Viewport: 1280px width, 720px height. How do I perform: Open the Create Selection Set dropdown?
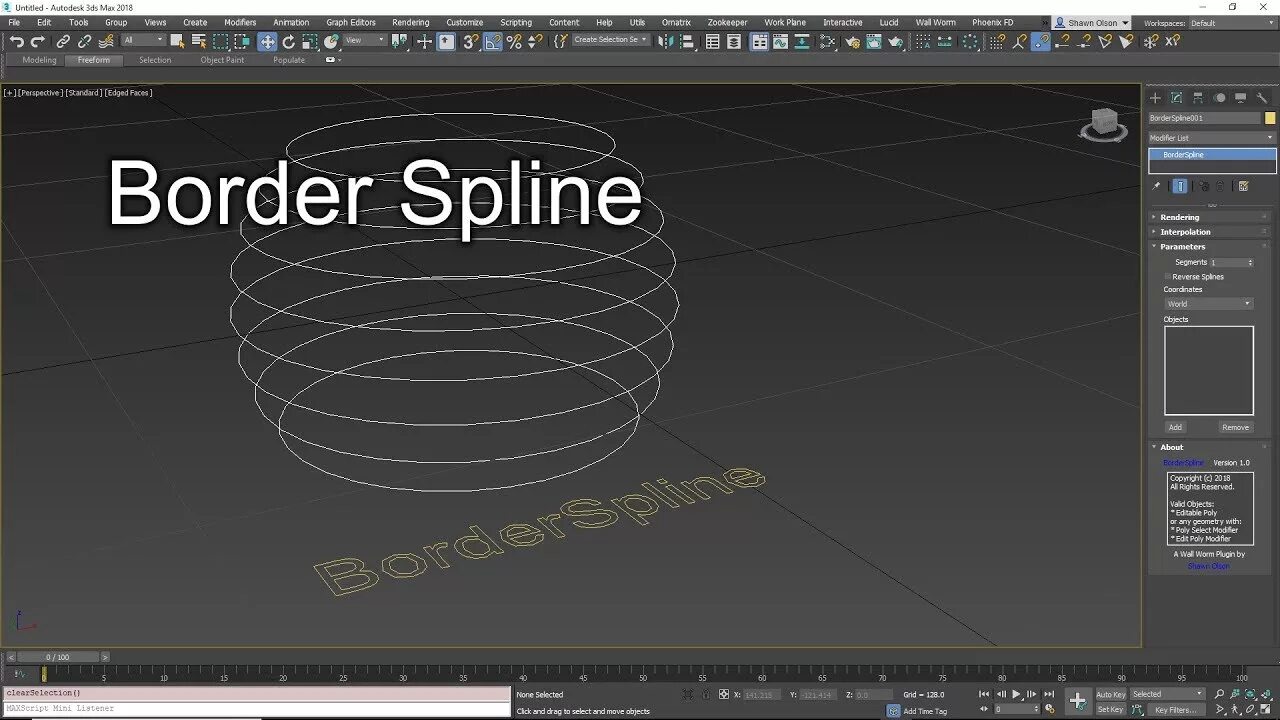point(611,40)
